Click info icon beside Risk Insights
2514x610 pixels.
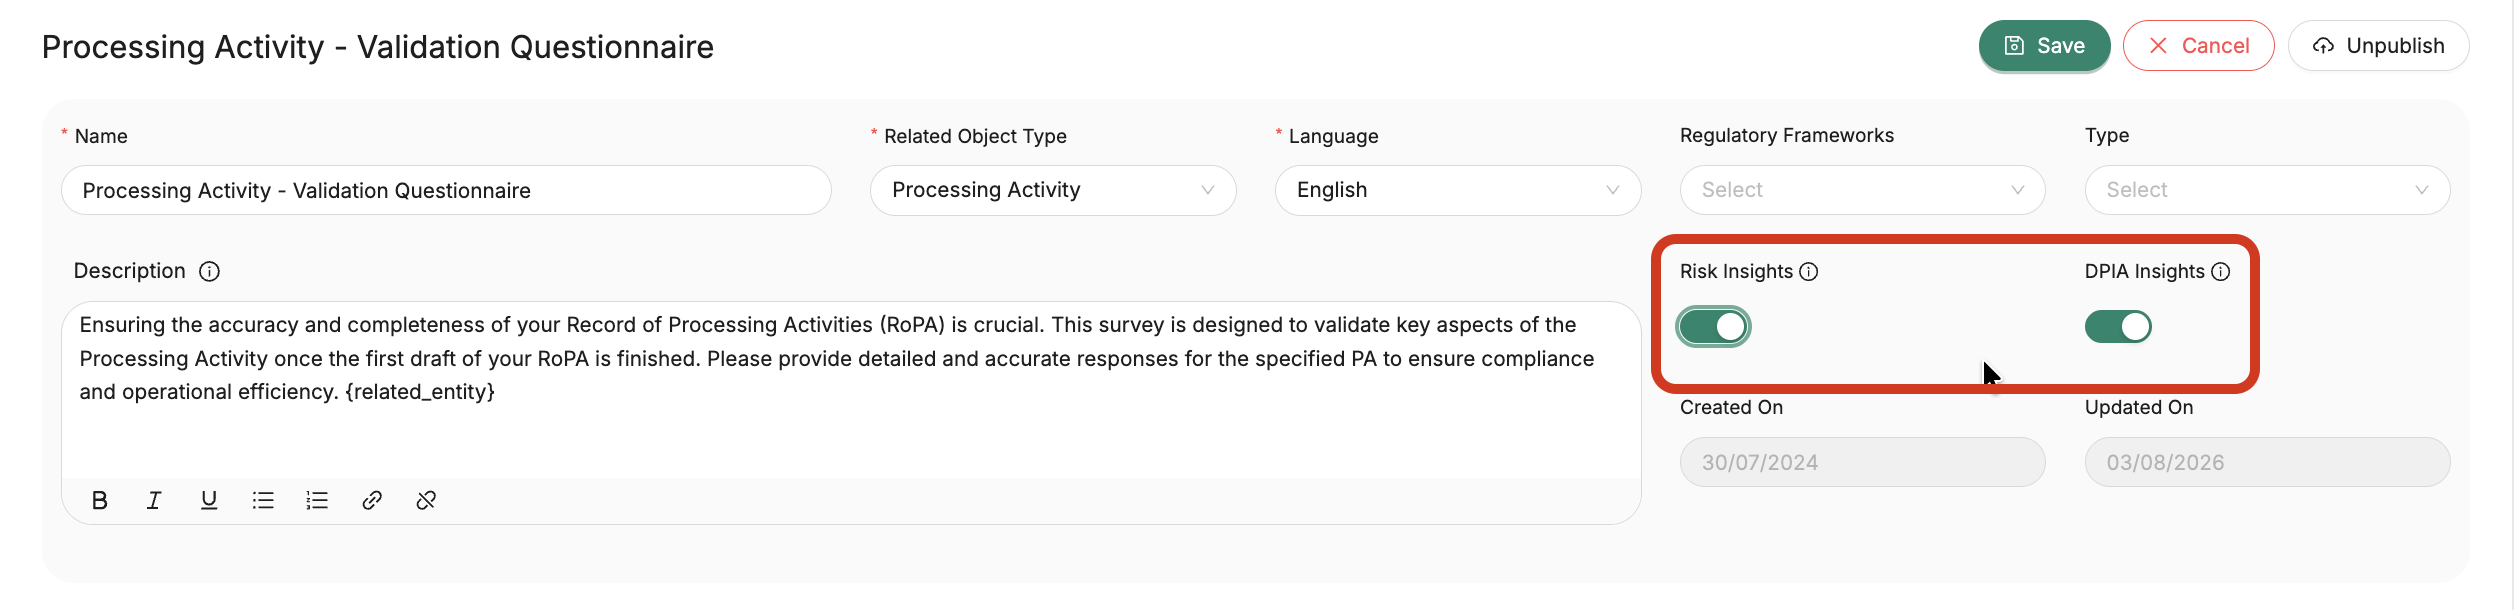(1809, 271)
